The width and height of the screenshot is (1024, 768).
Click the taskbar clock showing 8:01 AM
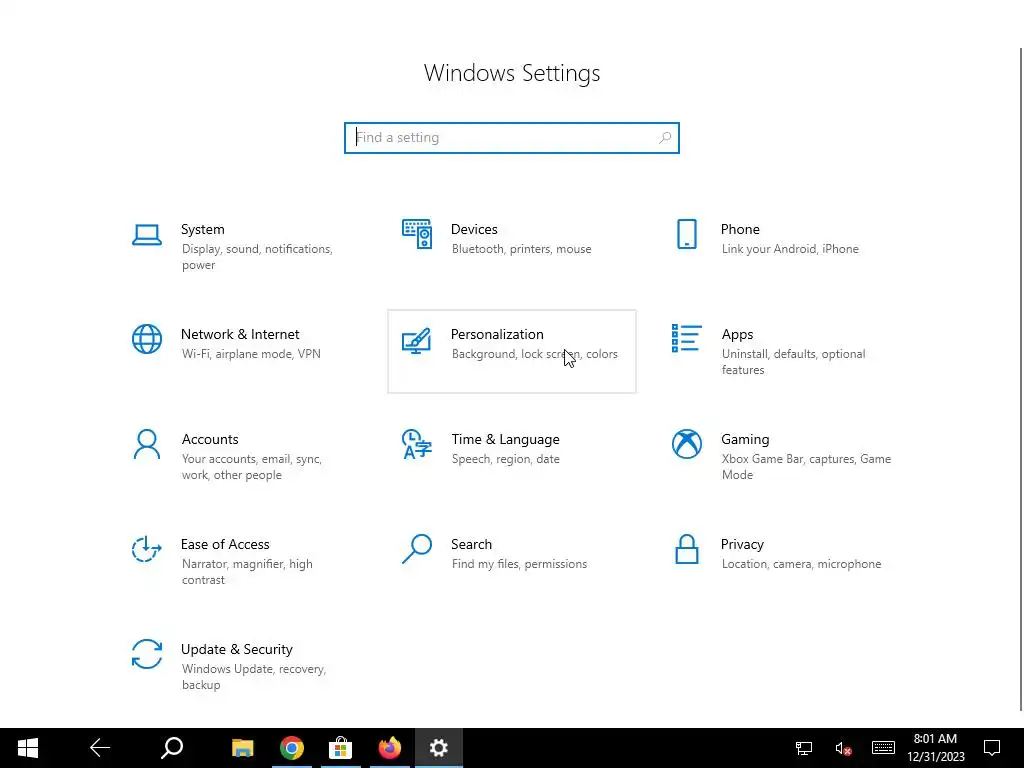935,748
